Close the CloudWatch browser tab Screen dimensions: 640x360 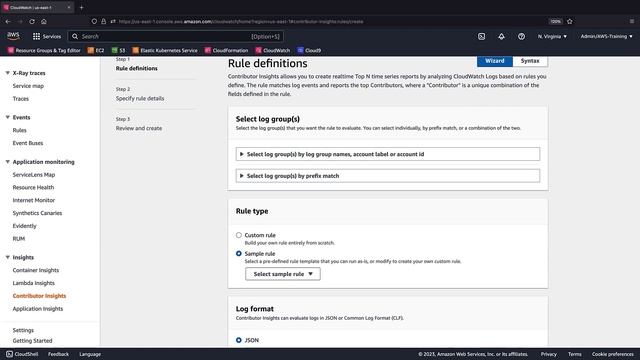point(69,7)
